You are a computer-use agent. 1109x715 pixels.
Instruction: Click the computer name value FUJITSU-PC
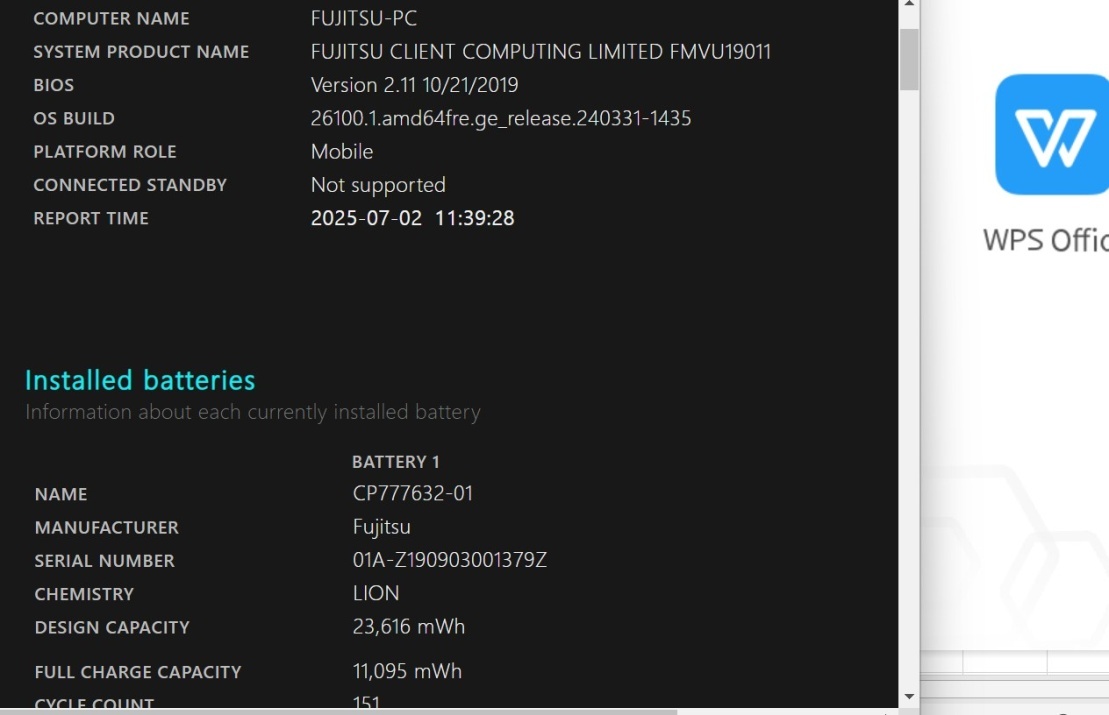(364, 18)
